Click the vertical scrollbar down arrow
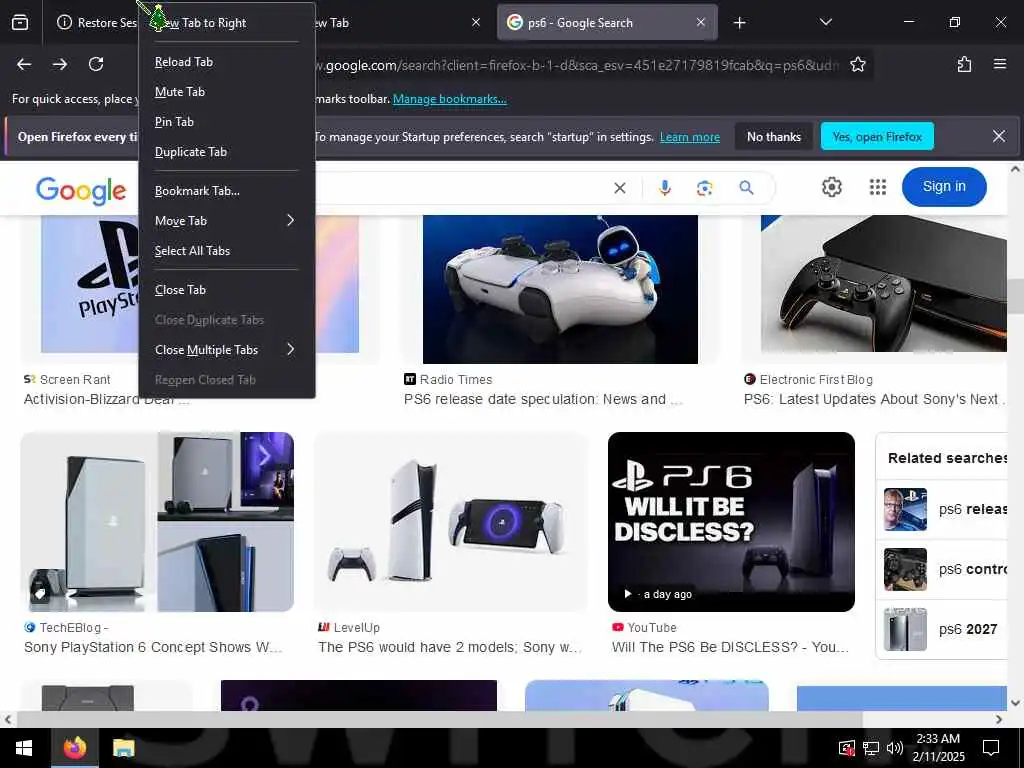1024x768 pixels. tap(1015, 703)
